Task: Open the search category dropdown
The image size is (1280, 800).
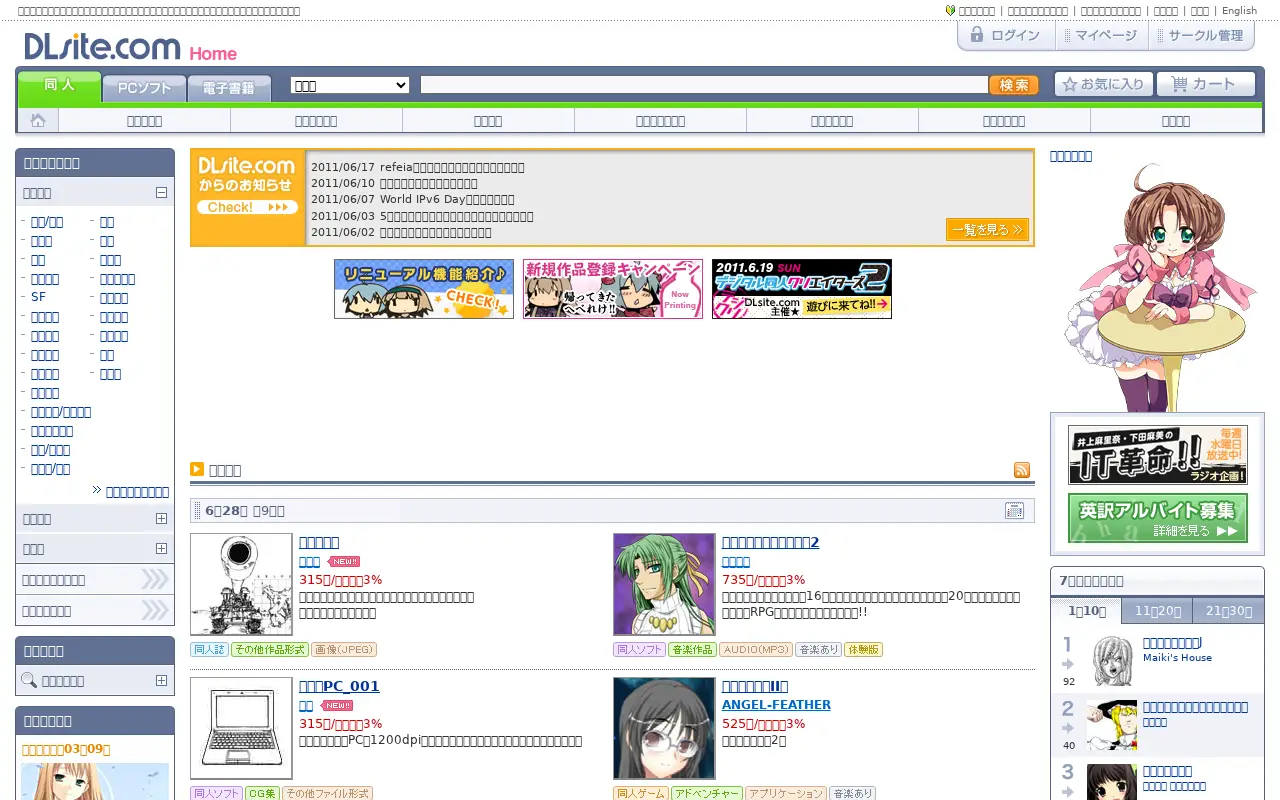Action: pyautogui.click(x=350, y=85)
